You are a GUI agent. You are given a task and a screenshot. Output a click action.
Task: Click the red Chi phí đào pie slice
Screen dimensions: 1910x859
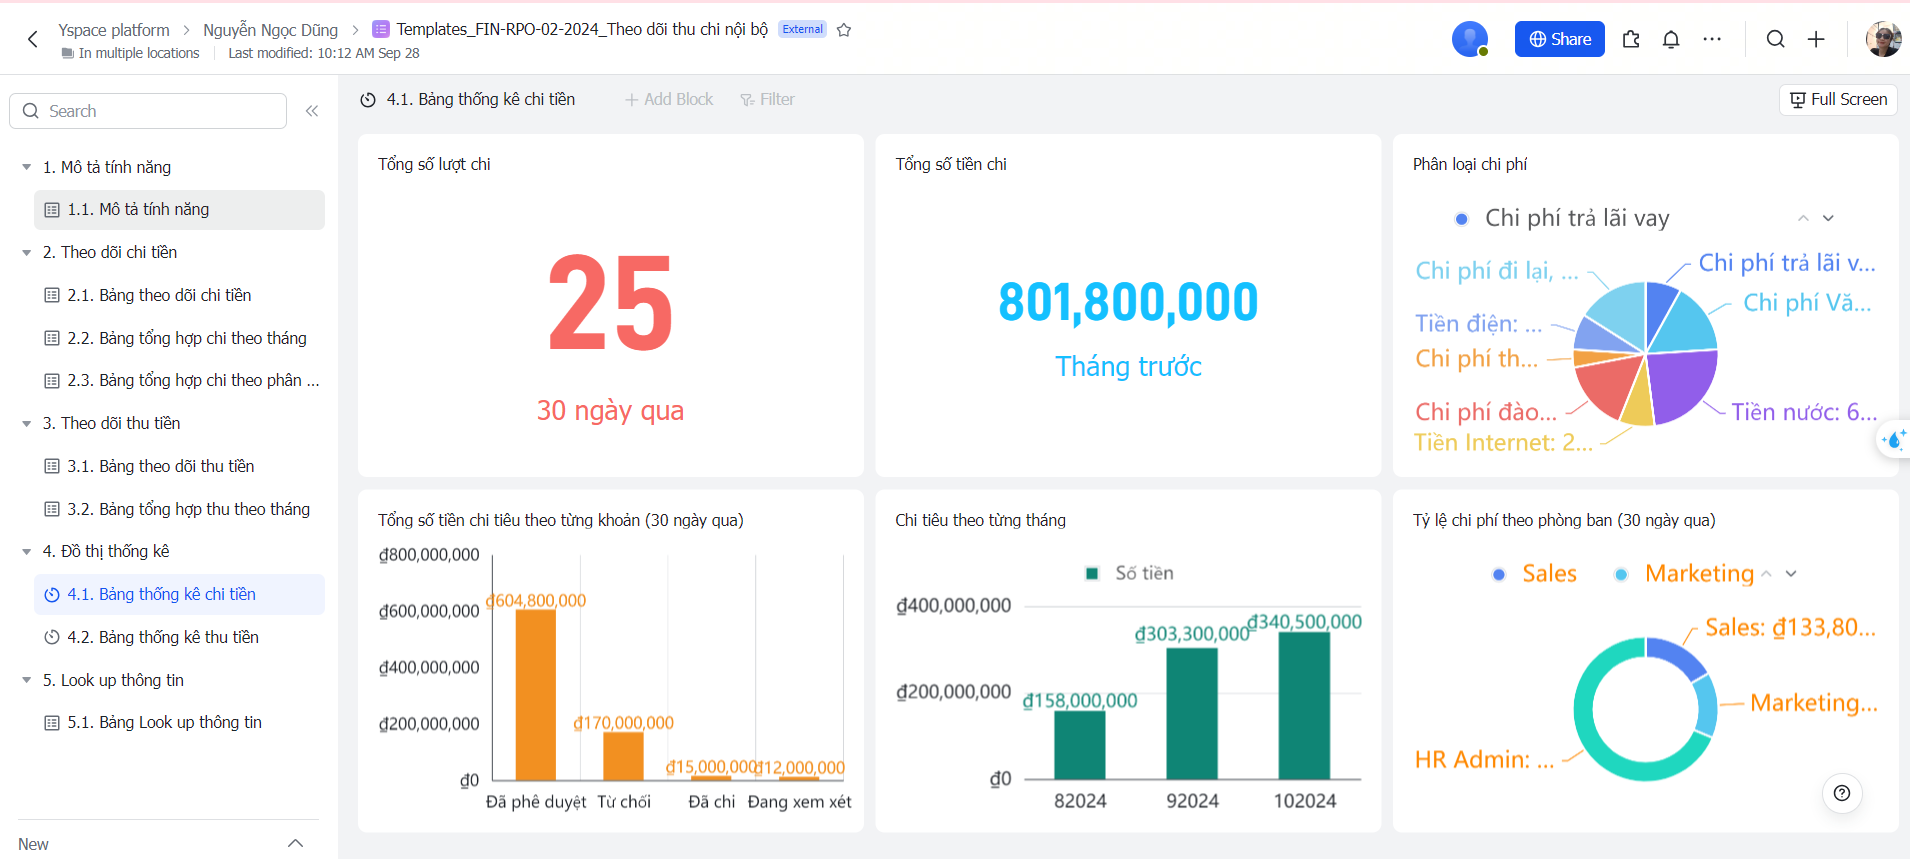[x=1607, y=388]
